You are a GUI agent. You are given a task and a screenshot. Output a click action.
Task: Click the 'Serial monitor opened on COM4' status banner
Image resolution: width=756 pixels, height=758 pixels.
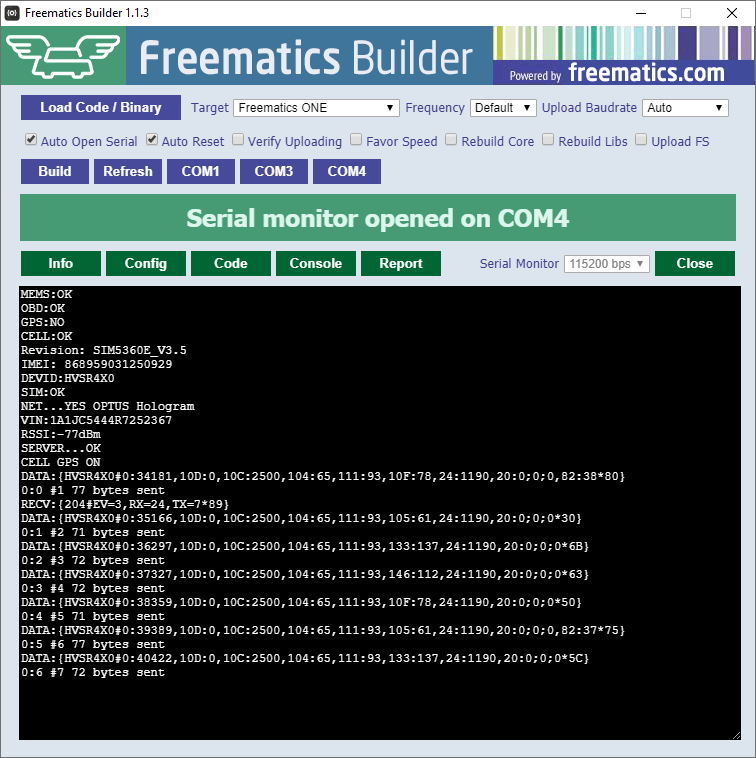[x=378, y=218]
